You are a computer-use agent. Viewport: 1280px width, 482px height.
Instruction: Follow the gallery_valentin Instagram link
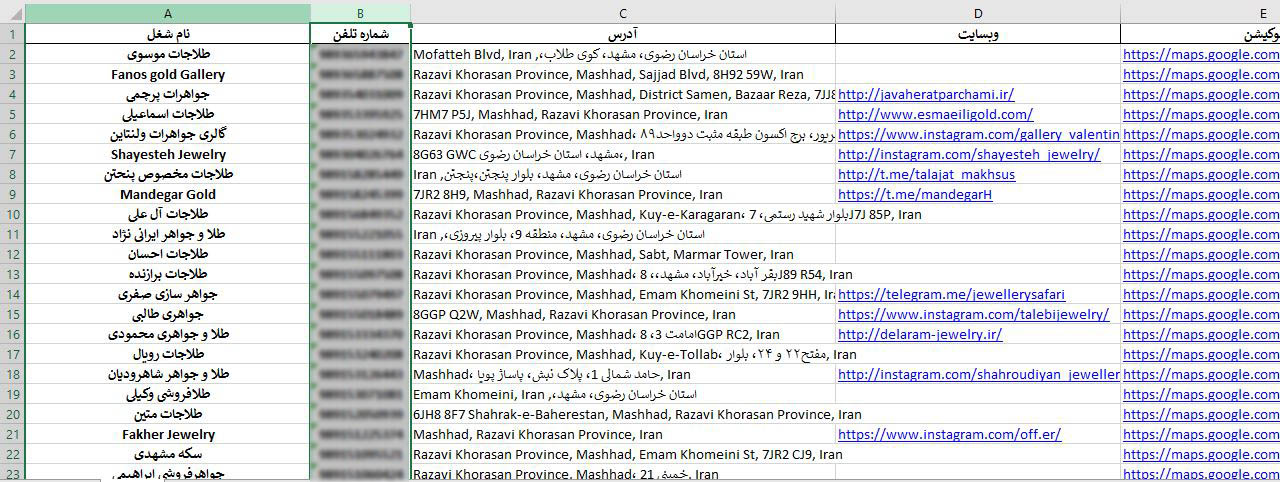pos(978,135)
